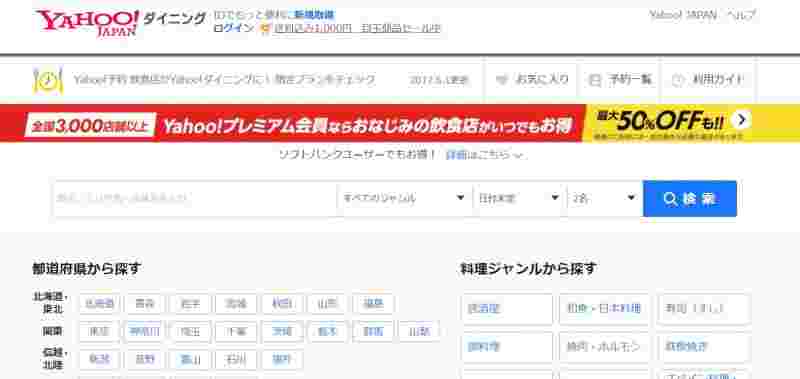Click the calendar icon beside 予約一覧
The width and height of the screenshot is (800, 379).
tap(594, 80)
